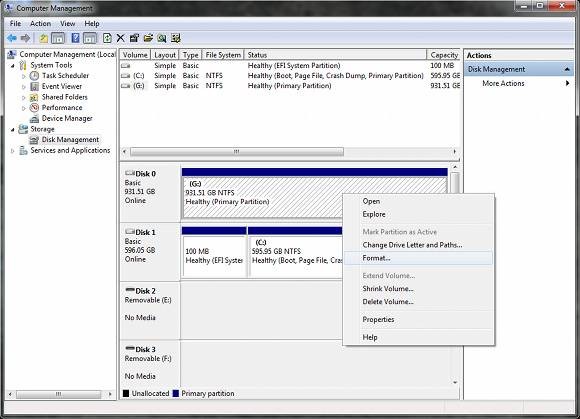The width and height of the screenshot is (580, 419).
Task: Open the Help menu
Action: (92, 24)
